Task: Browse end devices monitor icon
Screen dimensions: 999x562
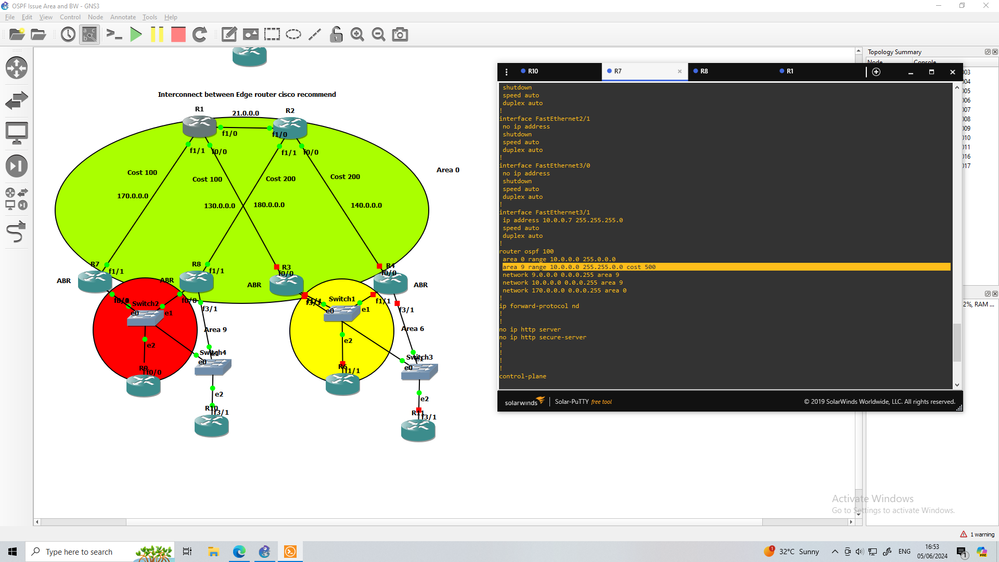Action: point(17,133)
